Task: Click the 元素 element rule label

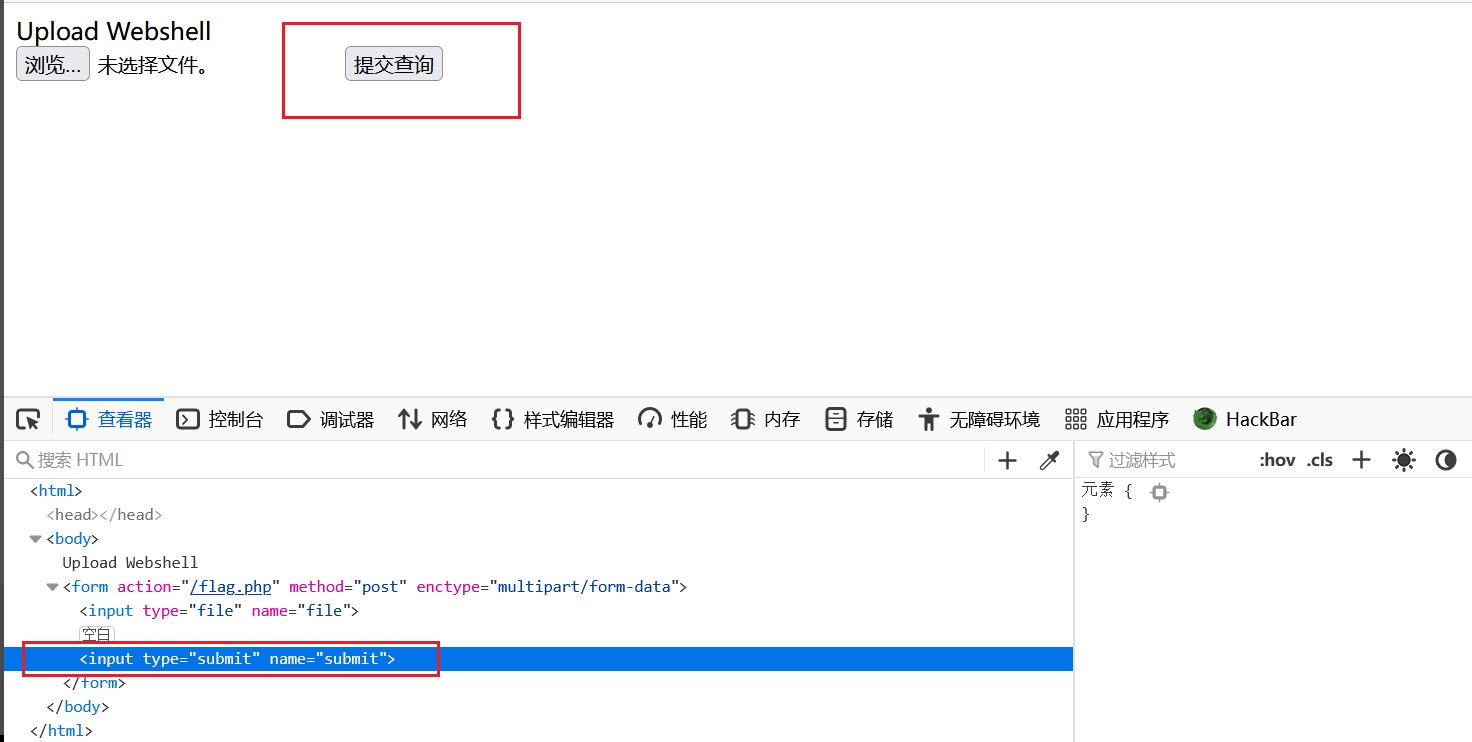Action: pyautogui.click(x=1098, y=490)
